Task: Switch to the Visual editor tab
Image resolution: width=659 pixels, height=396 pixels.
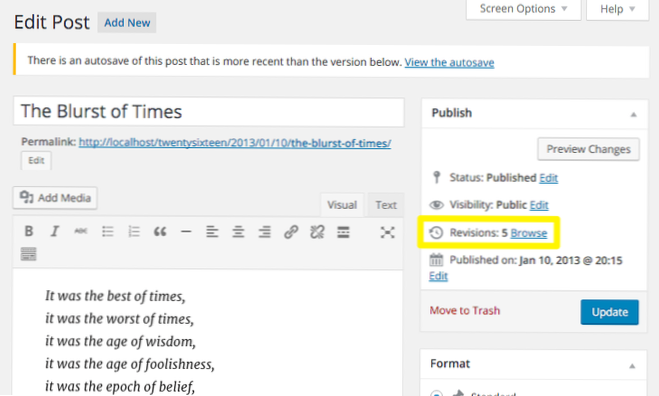Action: pyautogui.click(x=342, y=205)
